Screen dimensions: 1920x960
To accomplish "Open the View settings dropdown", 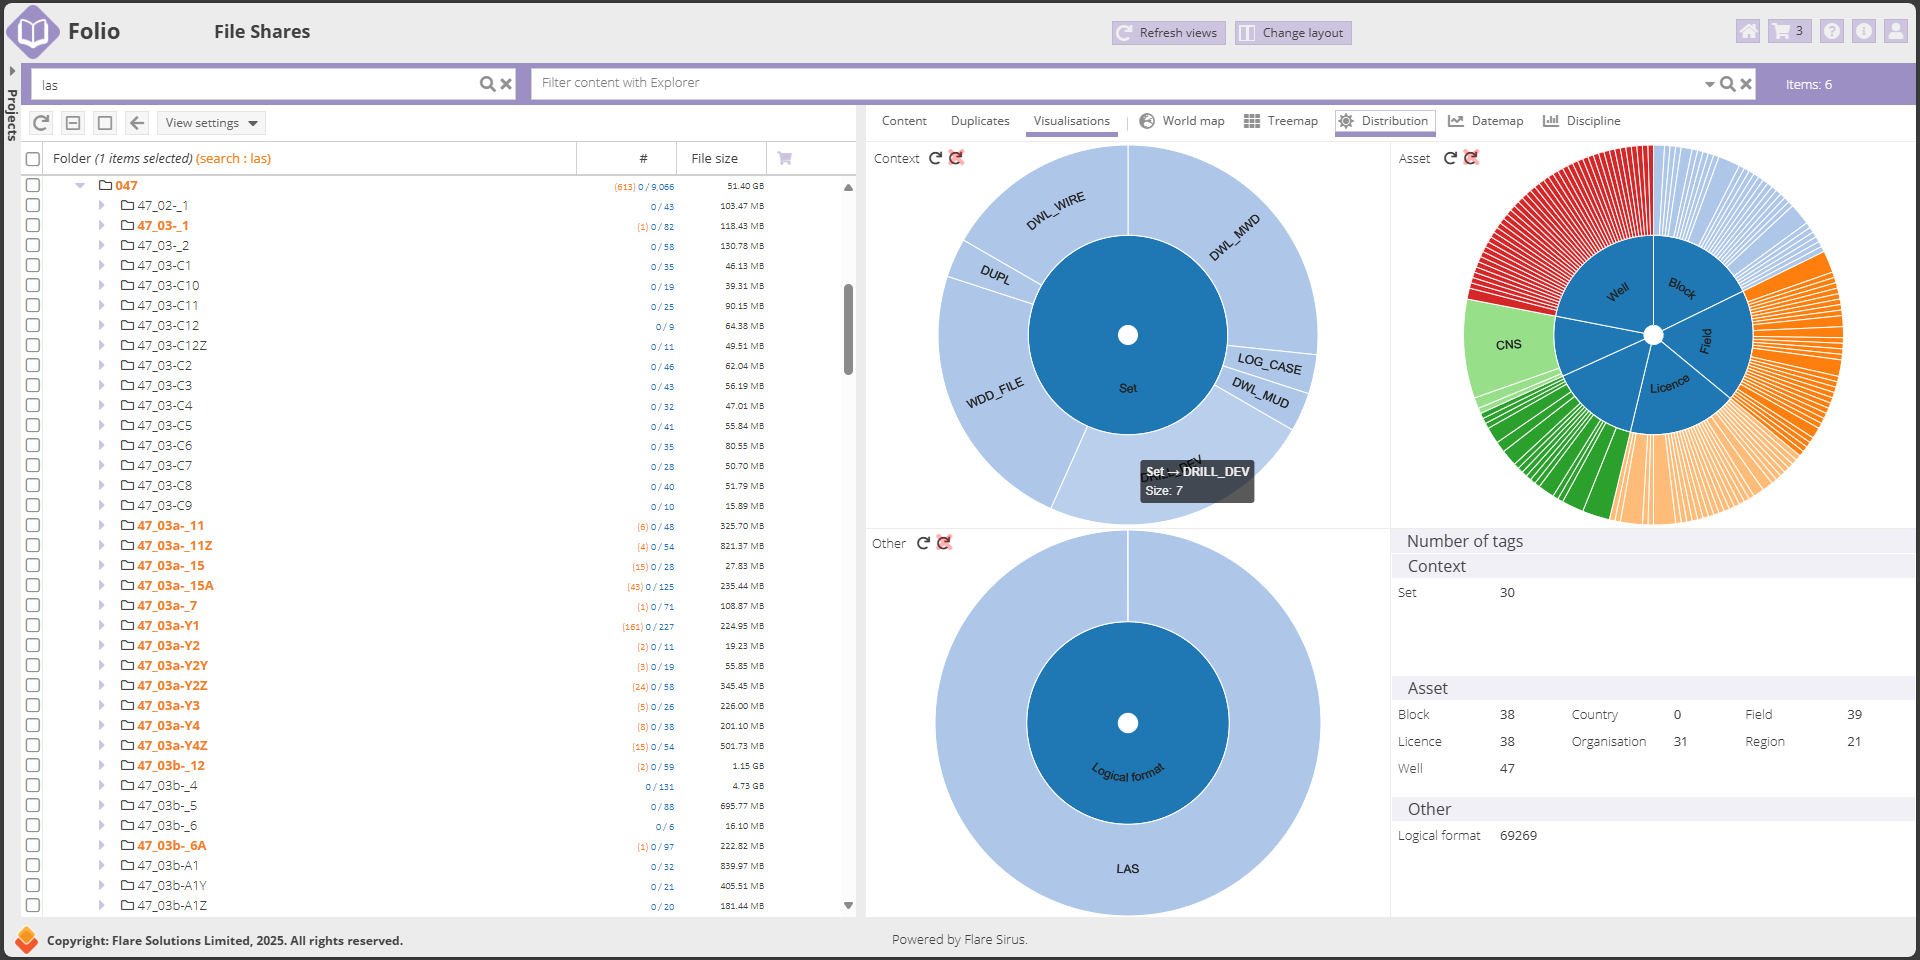I will coord(211,123).
